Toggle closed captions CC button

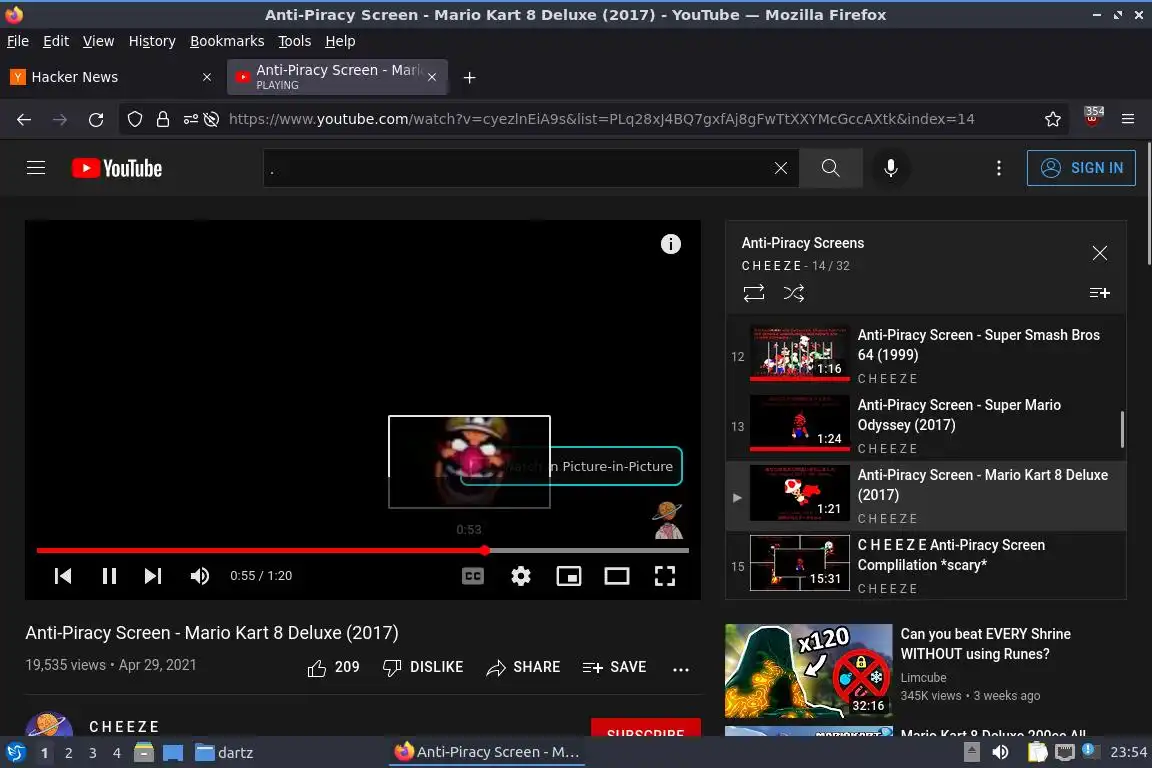pyautogui.click(x=473, y=576)
